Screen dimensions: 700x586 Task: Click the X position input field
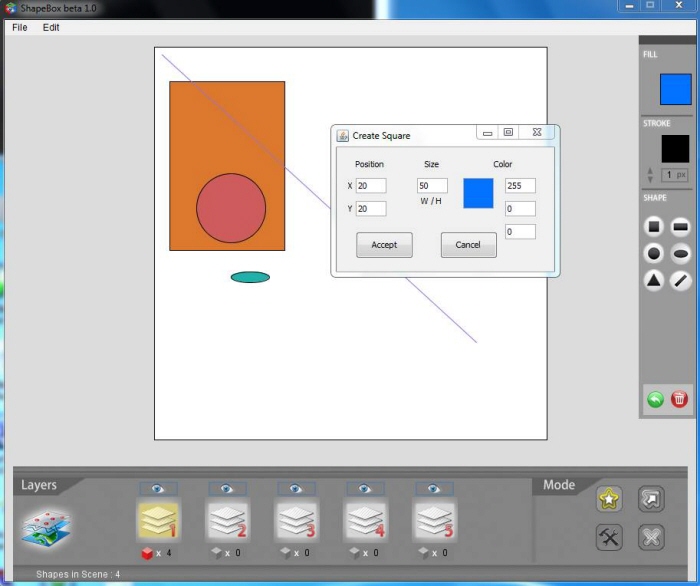(371, 186)
